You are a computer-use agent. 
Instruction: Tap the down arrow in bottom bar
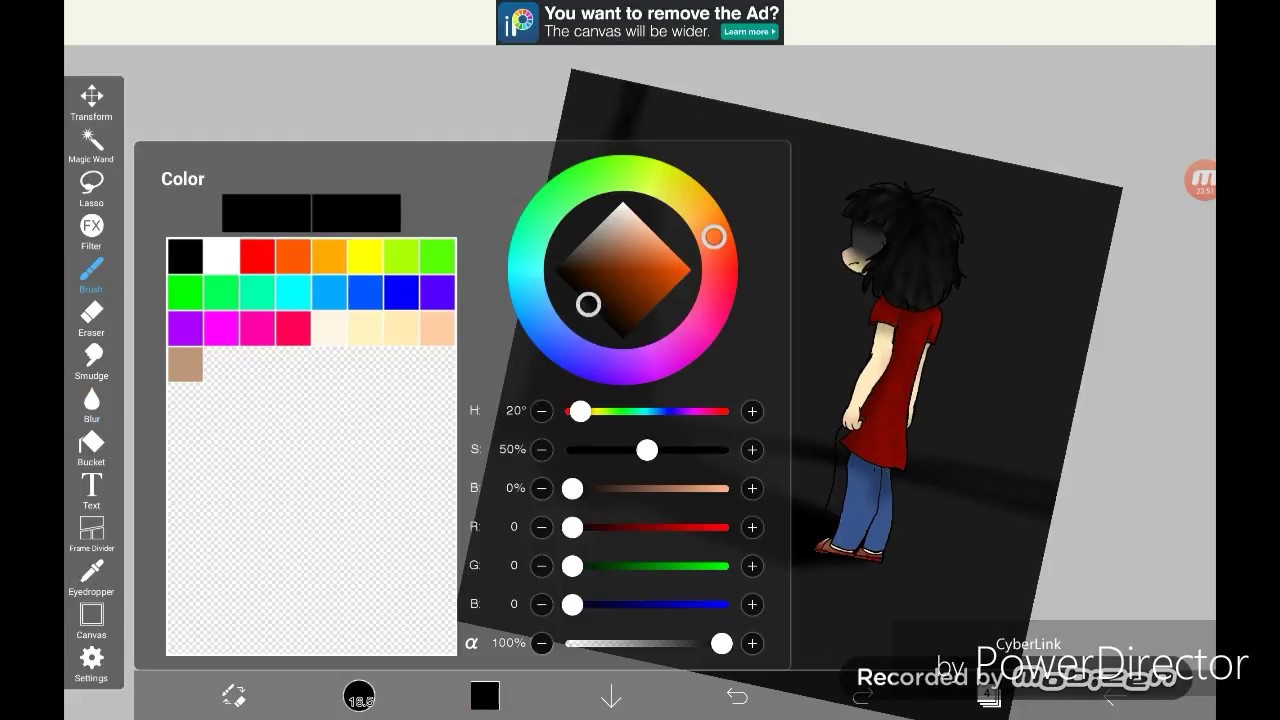(611, 696)
